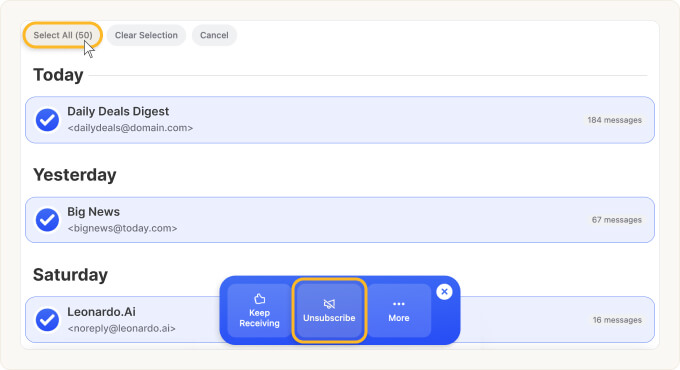Cancel the selection mode
Viewport: 680px width, 370px height.
pyautogui.click(x=214, y=35)
